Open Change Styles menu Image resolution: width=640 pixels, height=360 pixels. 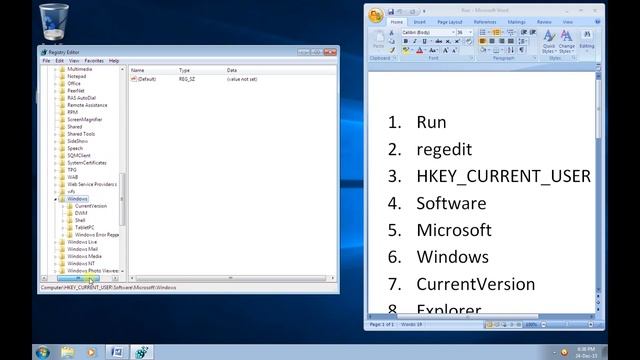pyautogui.click(x=567, y=42)
